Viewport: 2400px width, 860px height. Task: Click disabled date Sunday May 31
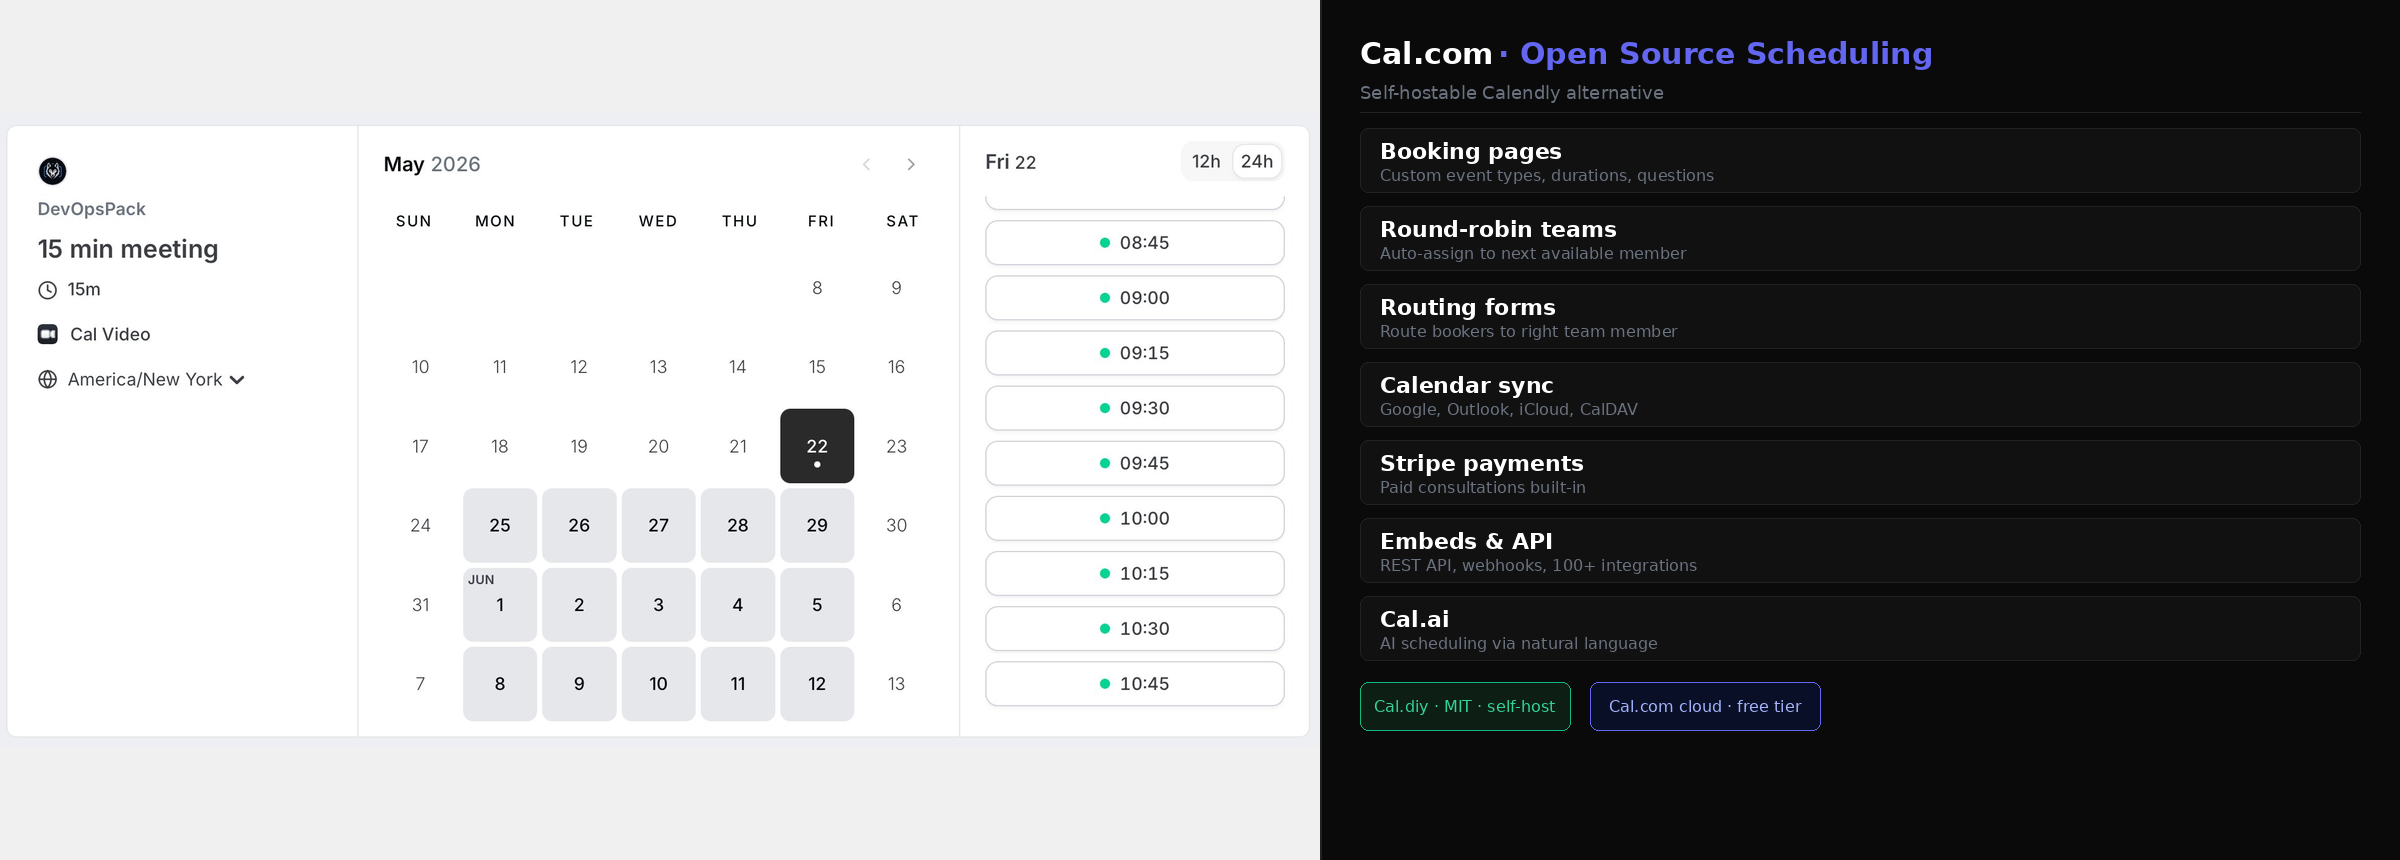420,605
